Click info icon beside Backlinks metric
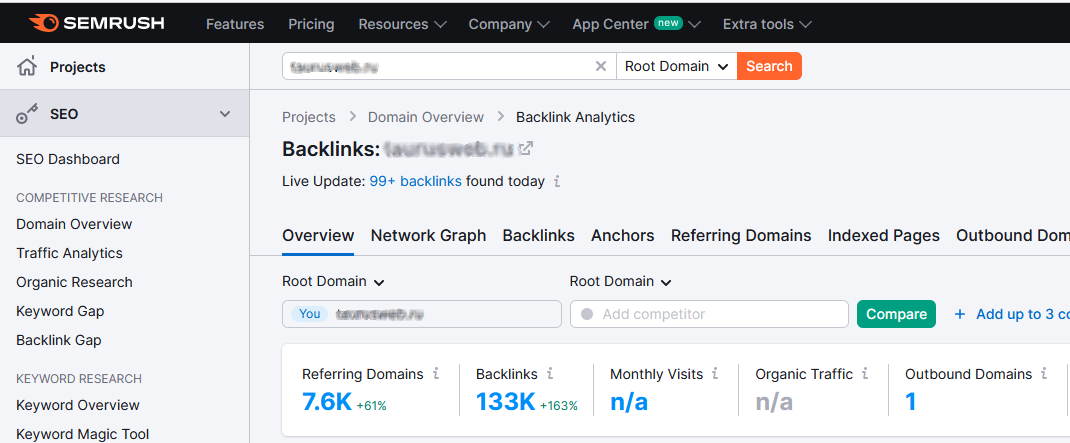The image size is (1070, 443). click(x=550, y=374)
